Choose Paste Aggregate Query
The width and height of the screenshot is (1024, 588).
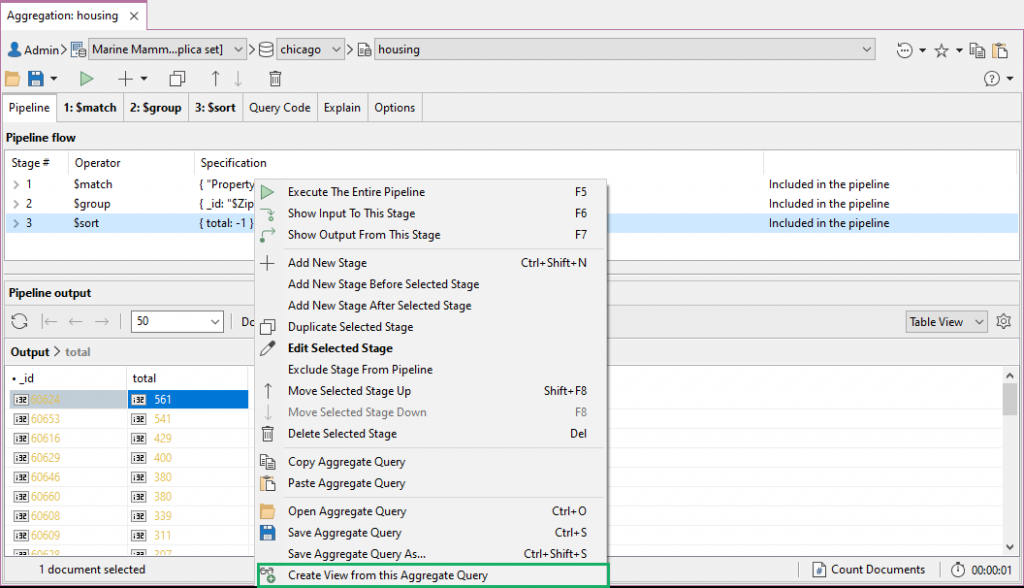[432, 484]
